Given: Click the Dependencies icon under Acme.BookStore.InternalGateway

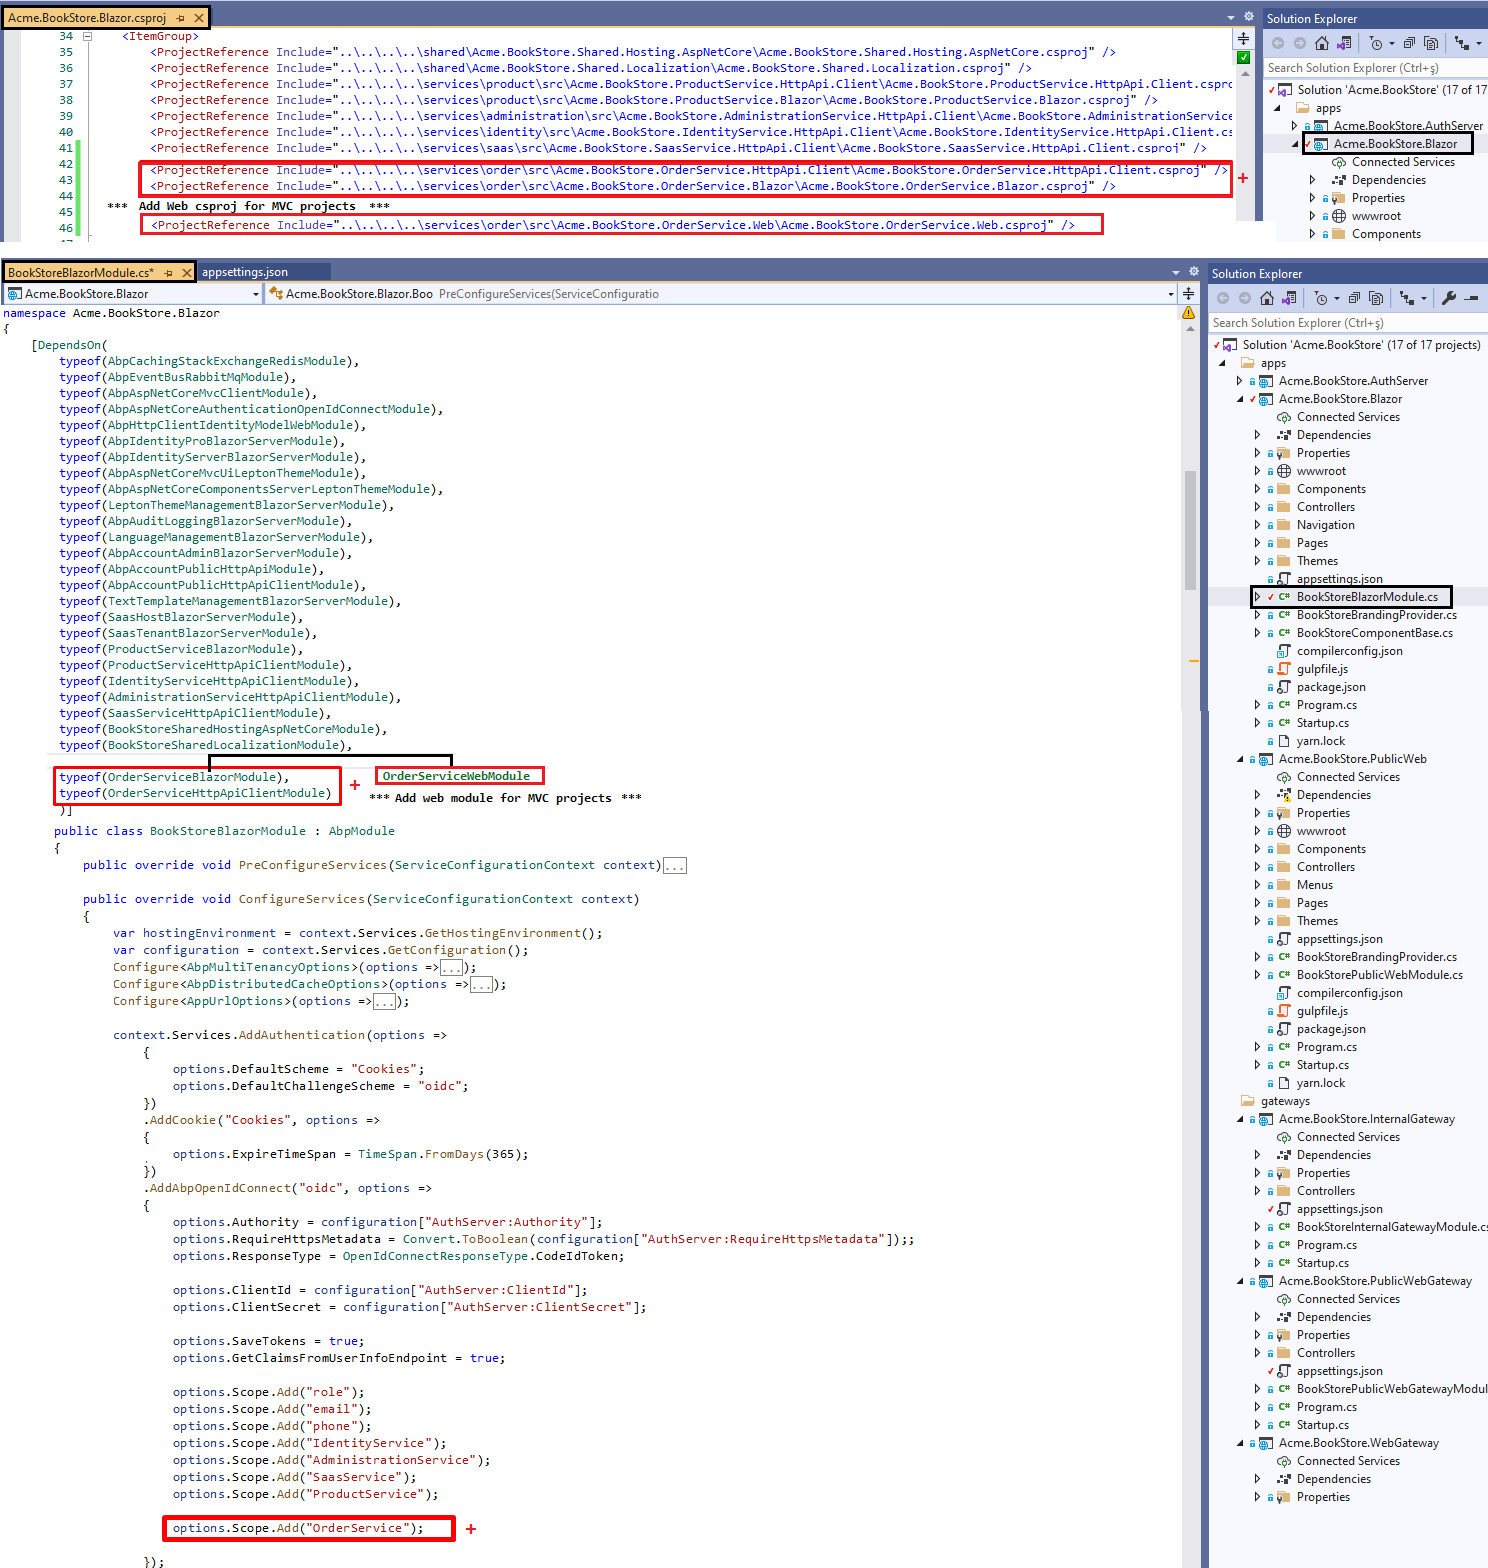Looking at the screenshot, I should (x=1284, y=1155).
